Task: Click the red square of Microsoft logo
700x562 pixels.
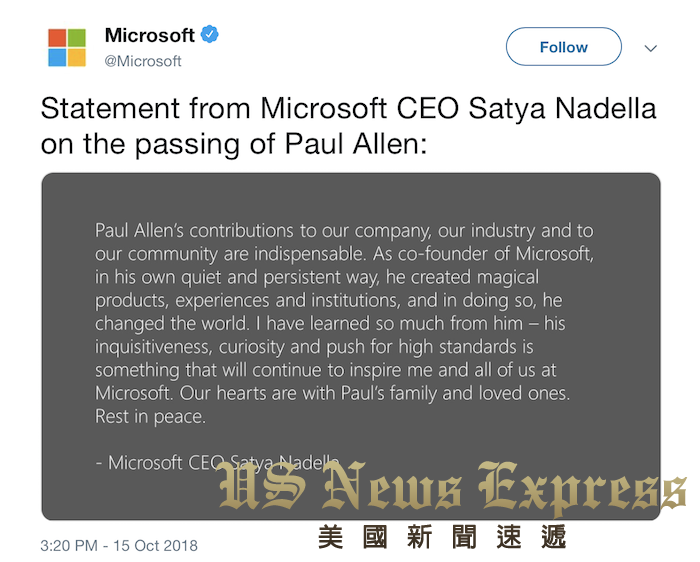Action: point(57,37)
